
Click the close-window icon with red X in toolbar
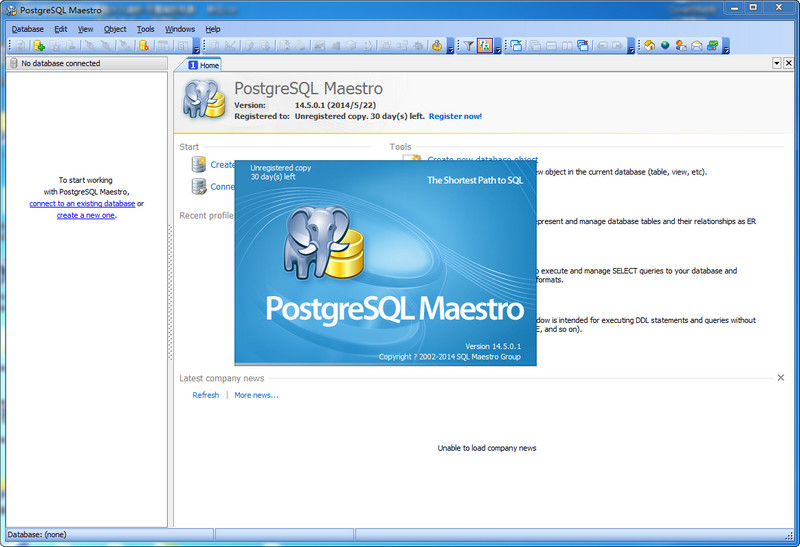tap(583, 46)
